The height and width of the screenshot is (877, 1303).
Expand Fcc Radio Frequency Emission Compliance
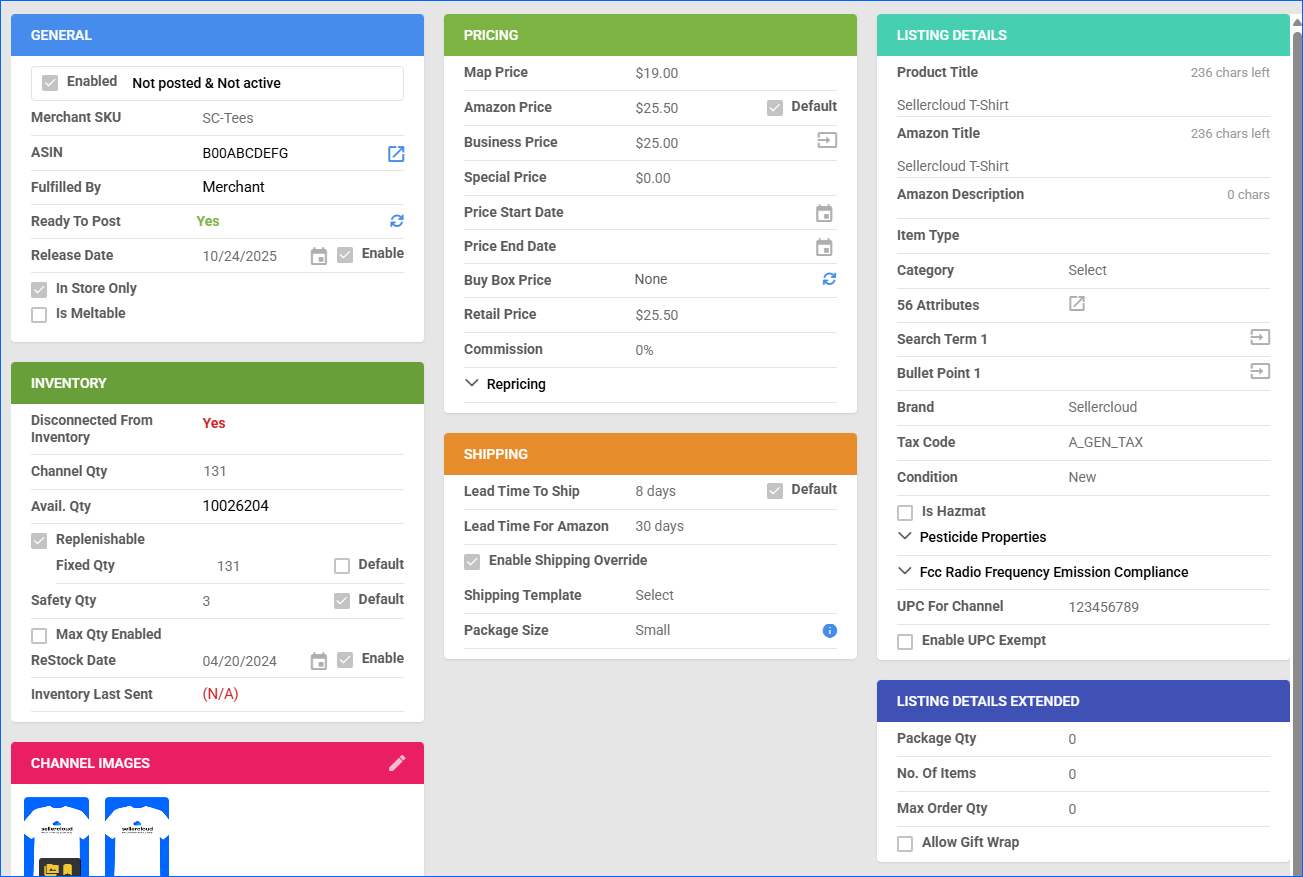[905, 572]
